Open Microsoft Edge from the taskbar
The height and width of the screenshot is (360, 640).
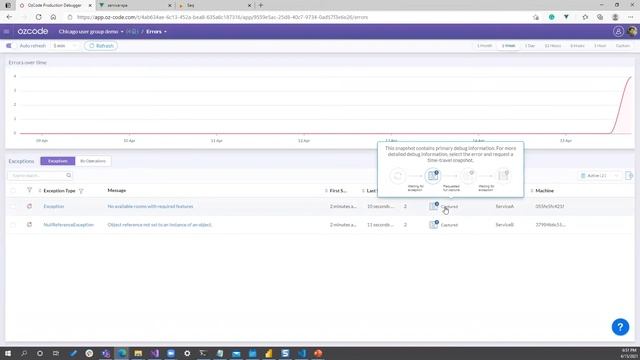tap(122, 353)
